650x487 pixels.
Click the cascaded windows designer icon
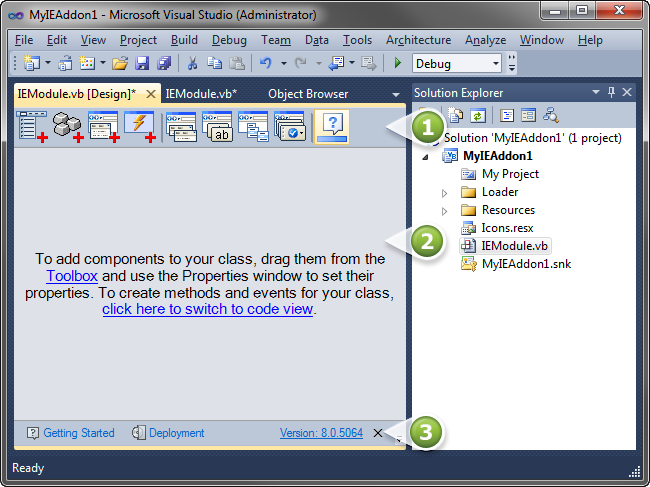point(253,127)
